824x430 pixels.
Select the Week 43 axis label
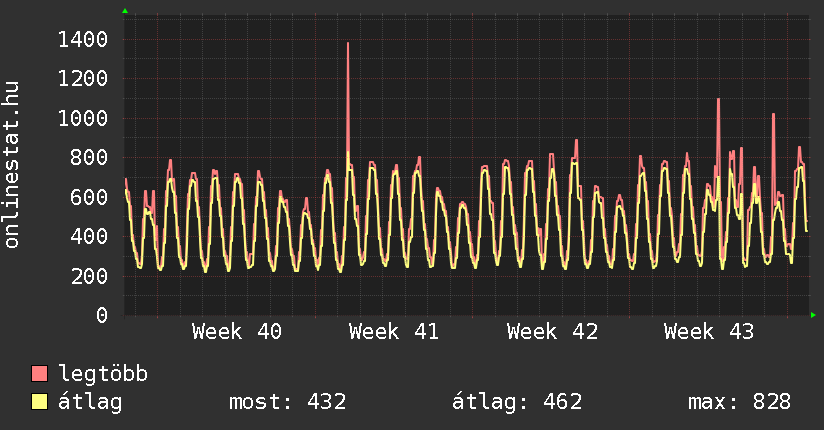[x=709, y=331]
